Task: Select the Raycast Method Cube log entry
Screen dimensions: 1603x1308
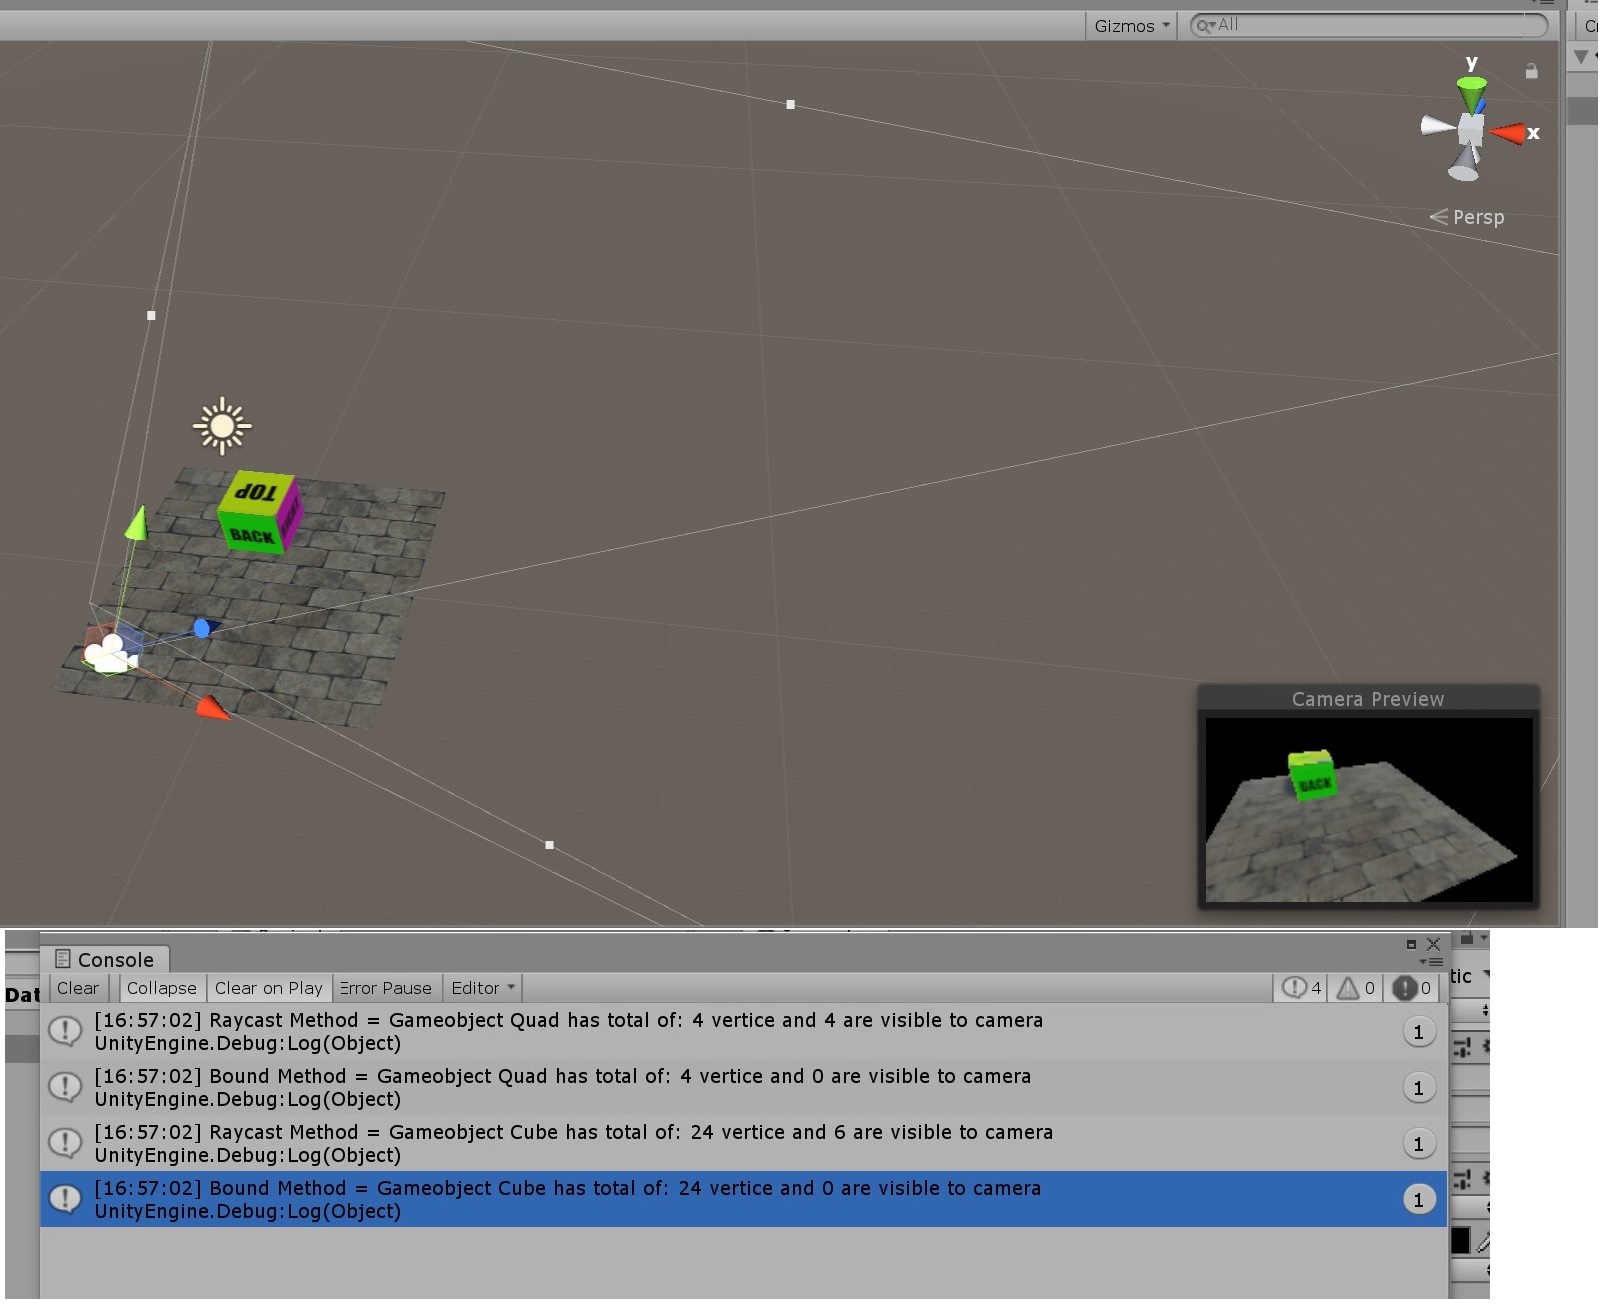Action: point(743,1143)
